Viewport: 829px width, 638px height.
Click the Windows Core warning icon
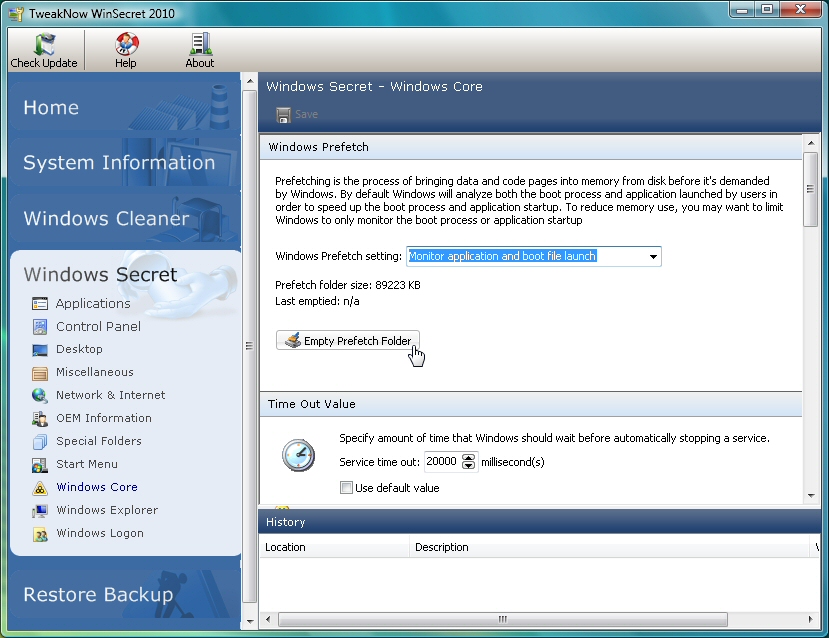[40, 488]
